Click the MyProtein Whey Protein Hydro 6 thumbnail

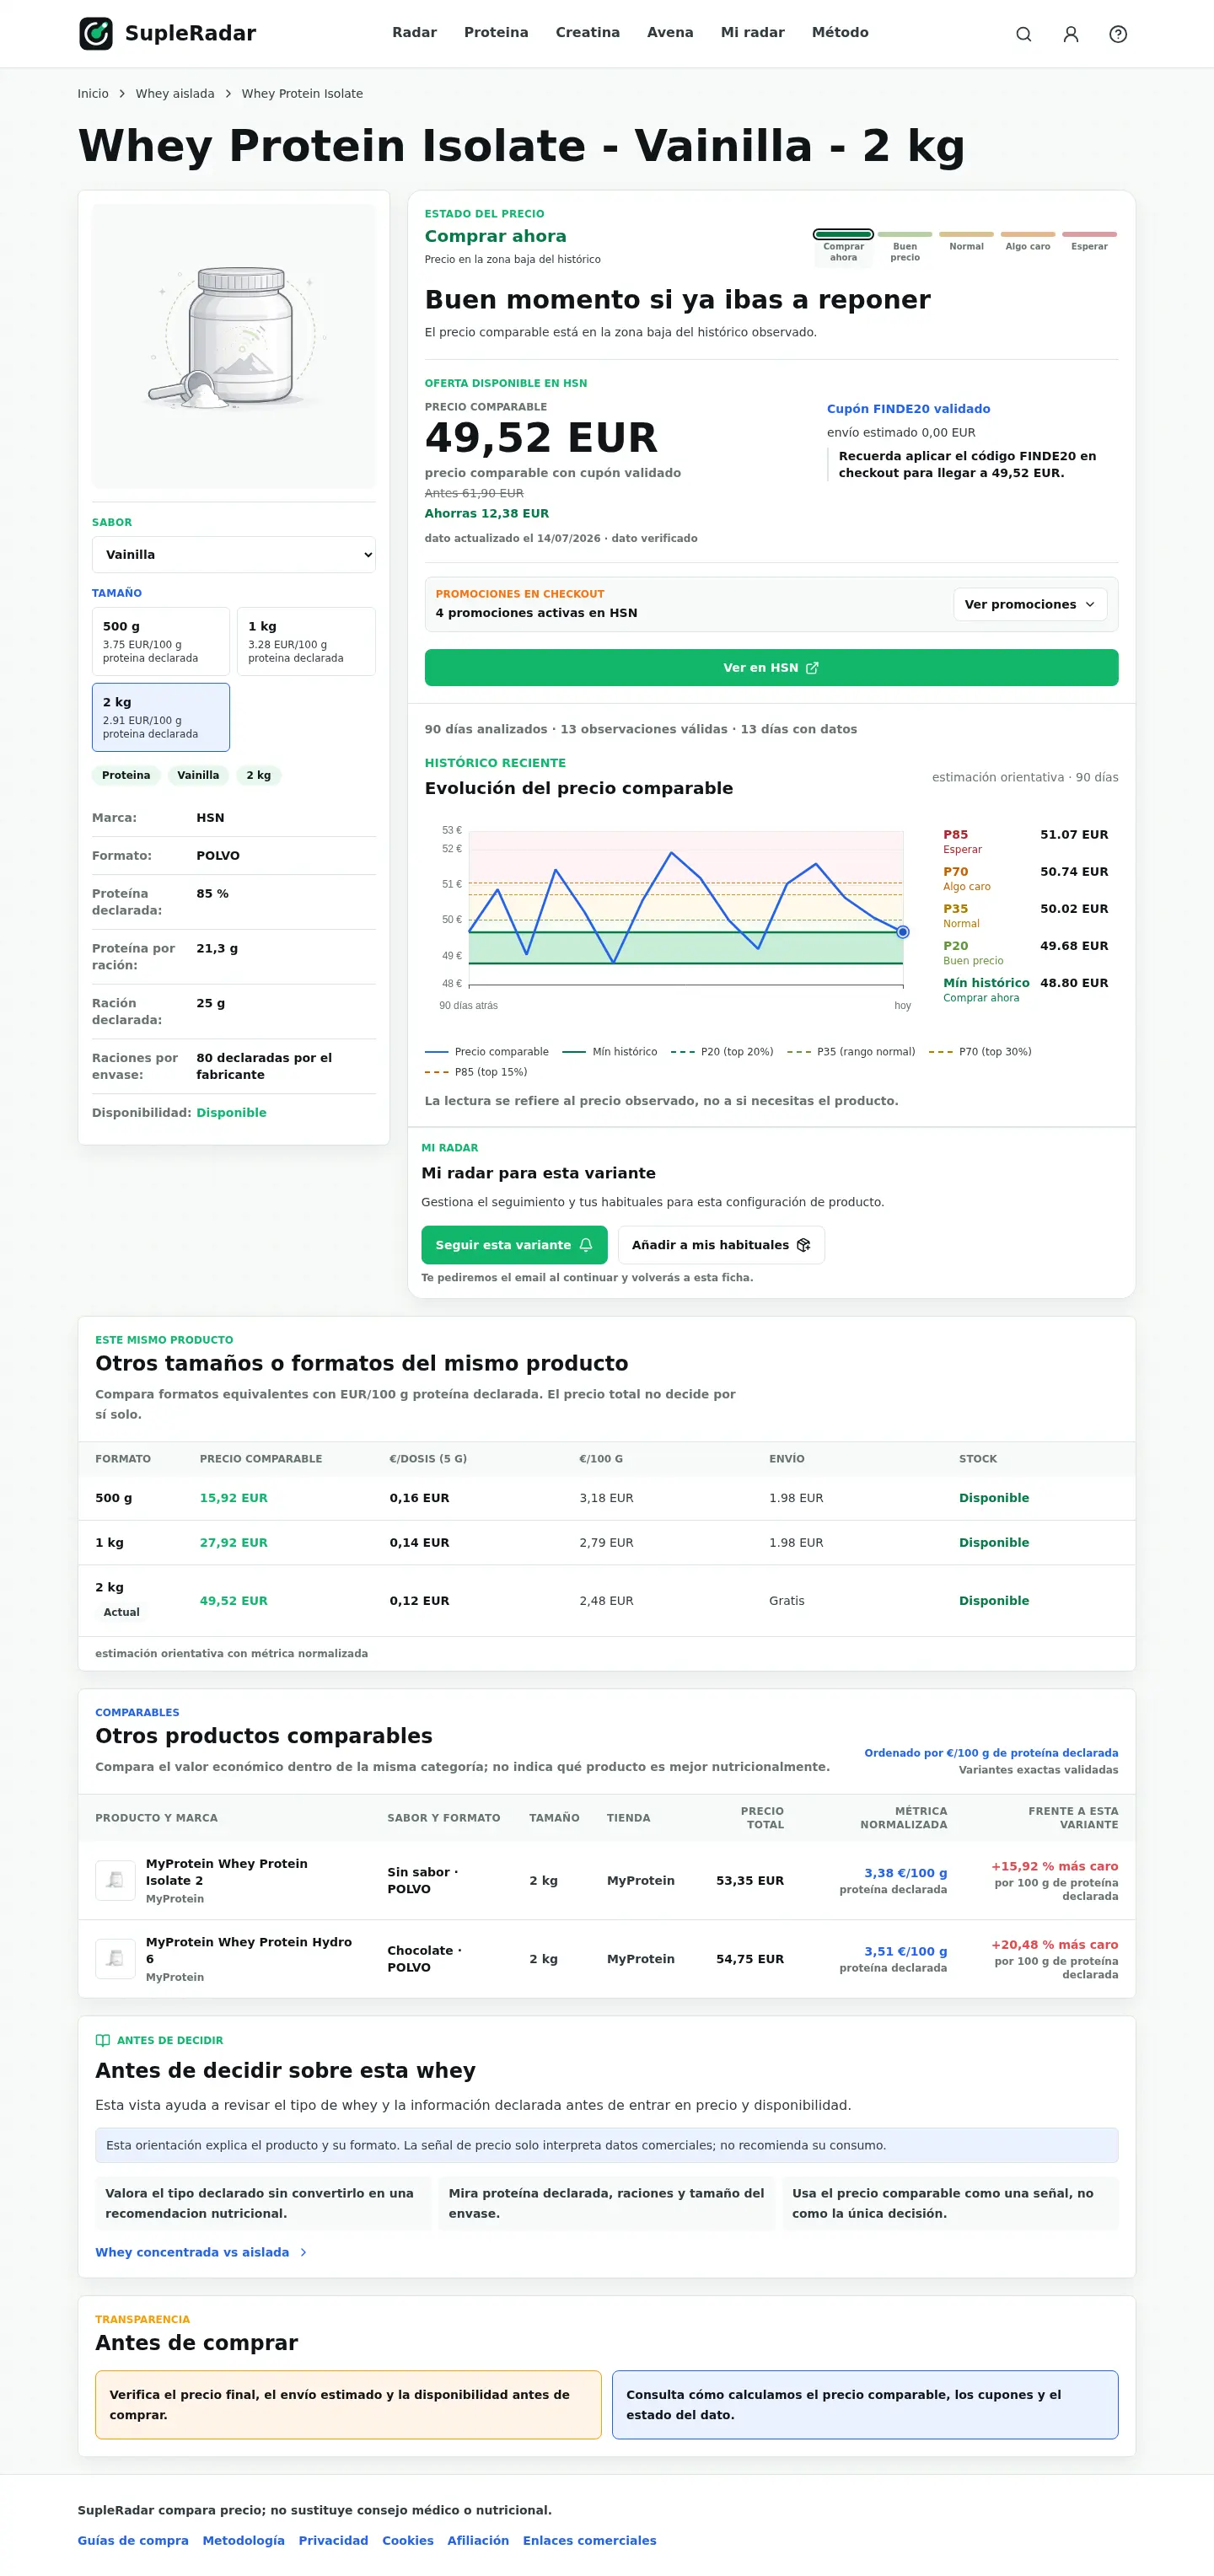click(115, 1958)
